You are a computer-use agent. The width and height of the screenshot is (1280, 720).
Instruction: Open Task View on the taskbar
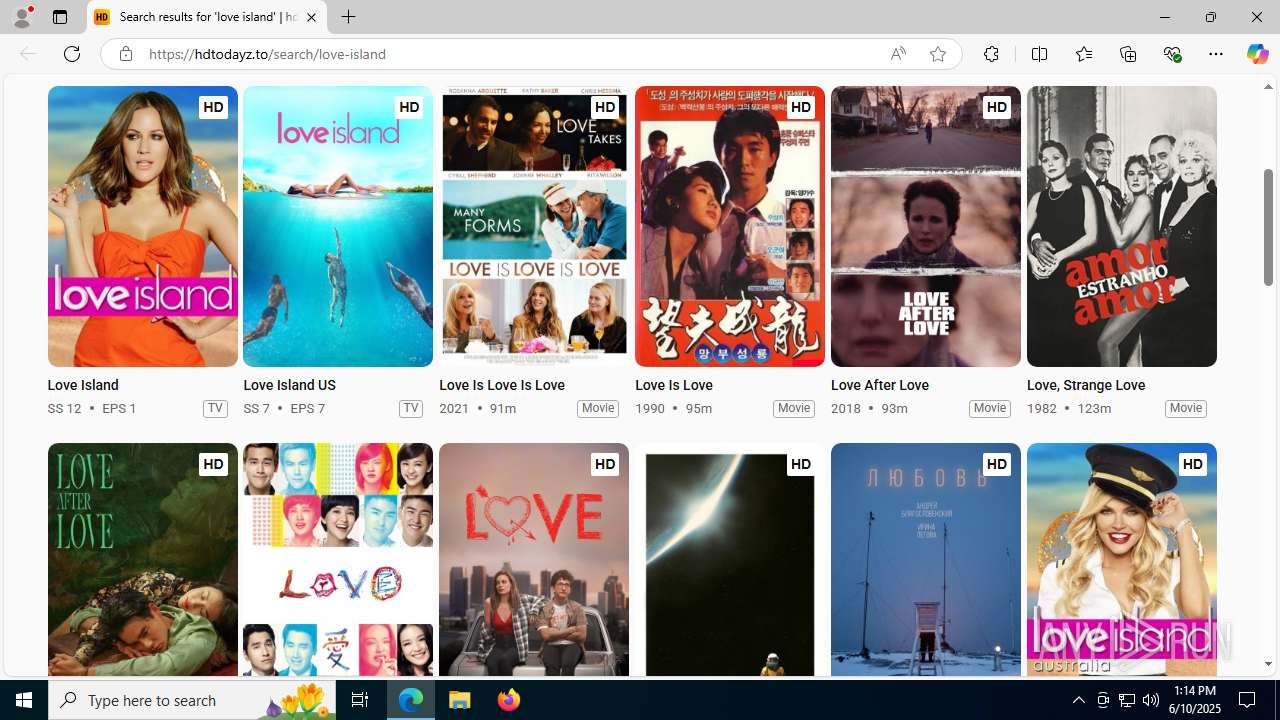point(359,700)
